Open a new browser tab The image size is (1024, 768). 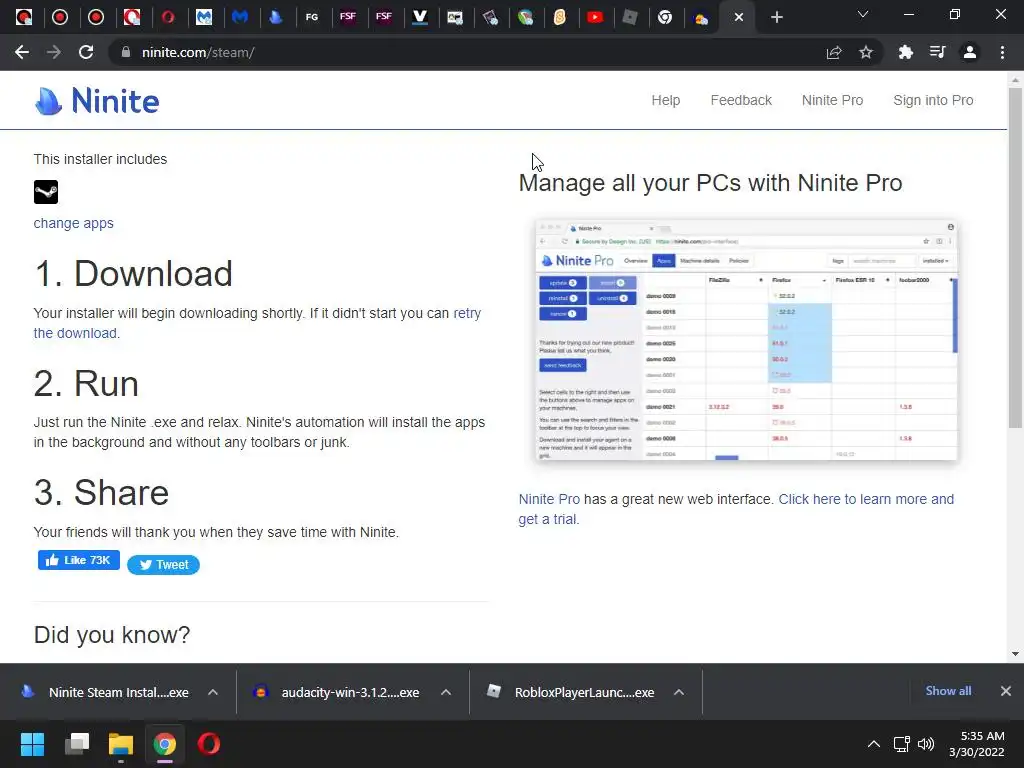[x=776, y=18]
